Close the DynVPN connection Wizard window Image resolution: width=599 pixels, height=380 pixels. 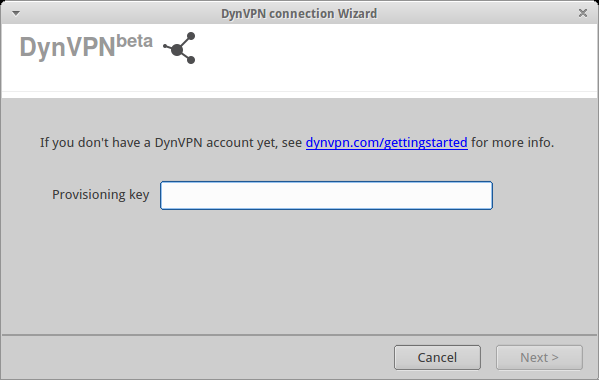tap(583, 13)
